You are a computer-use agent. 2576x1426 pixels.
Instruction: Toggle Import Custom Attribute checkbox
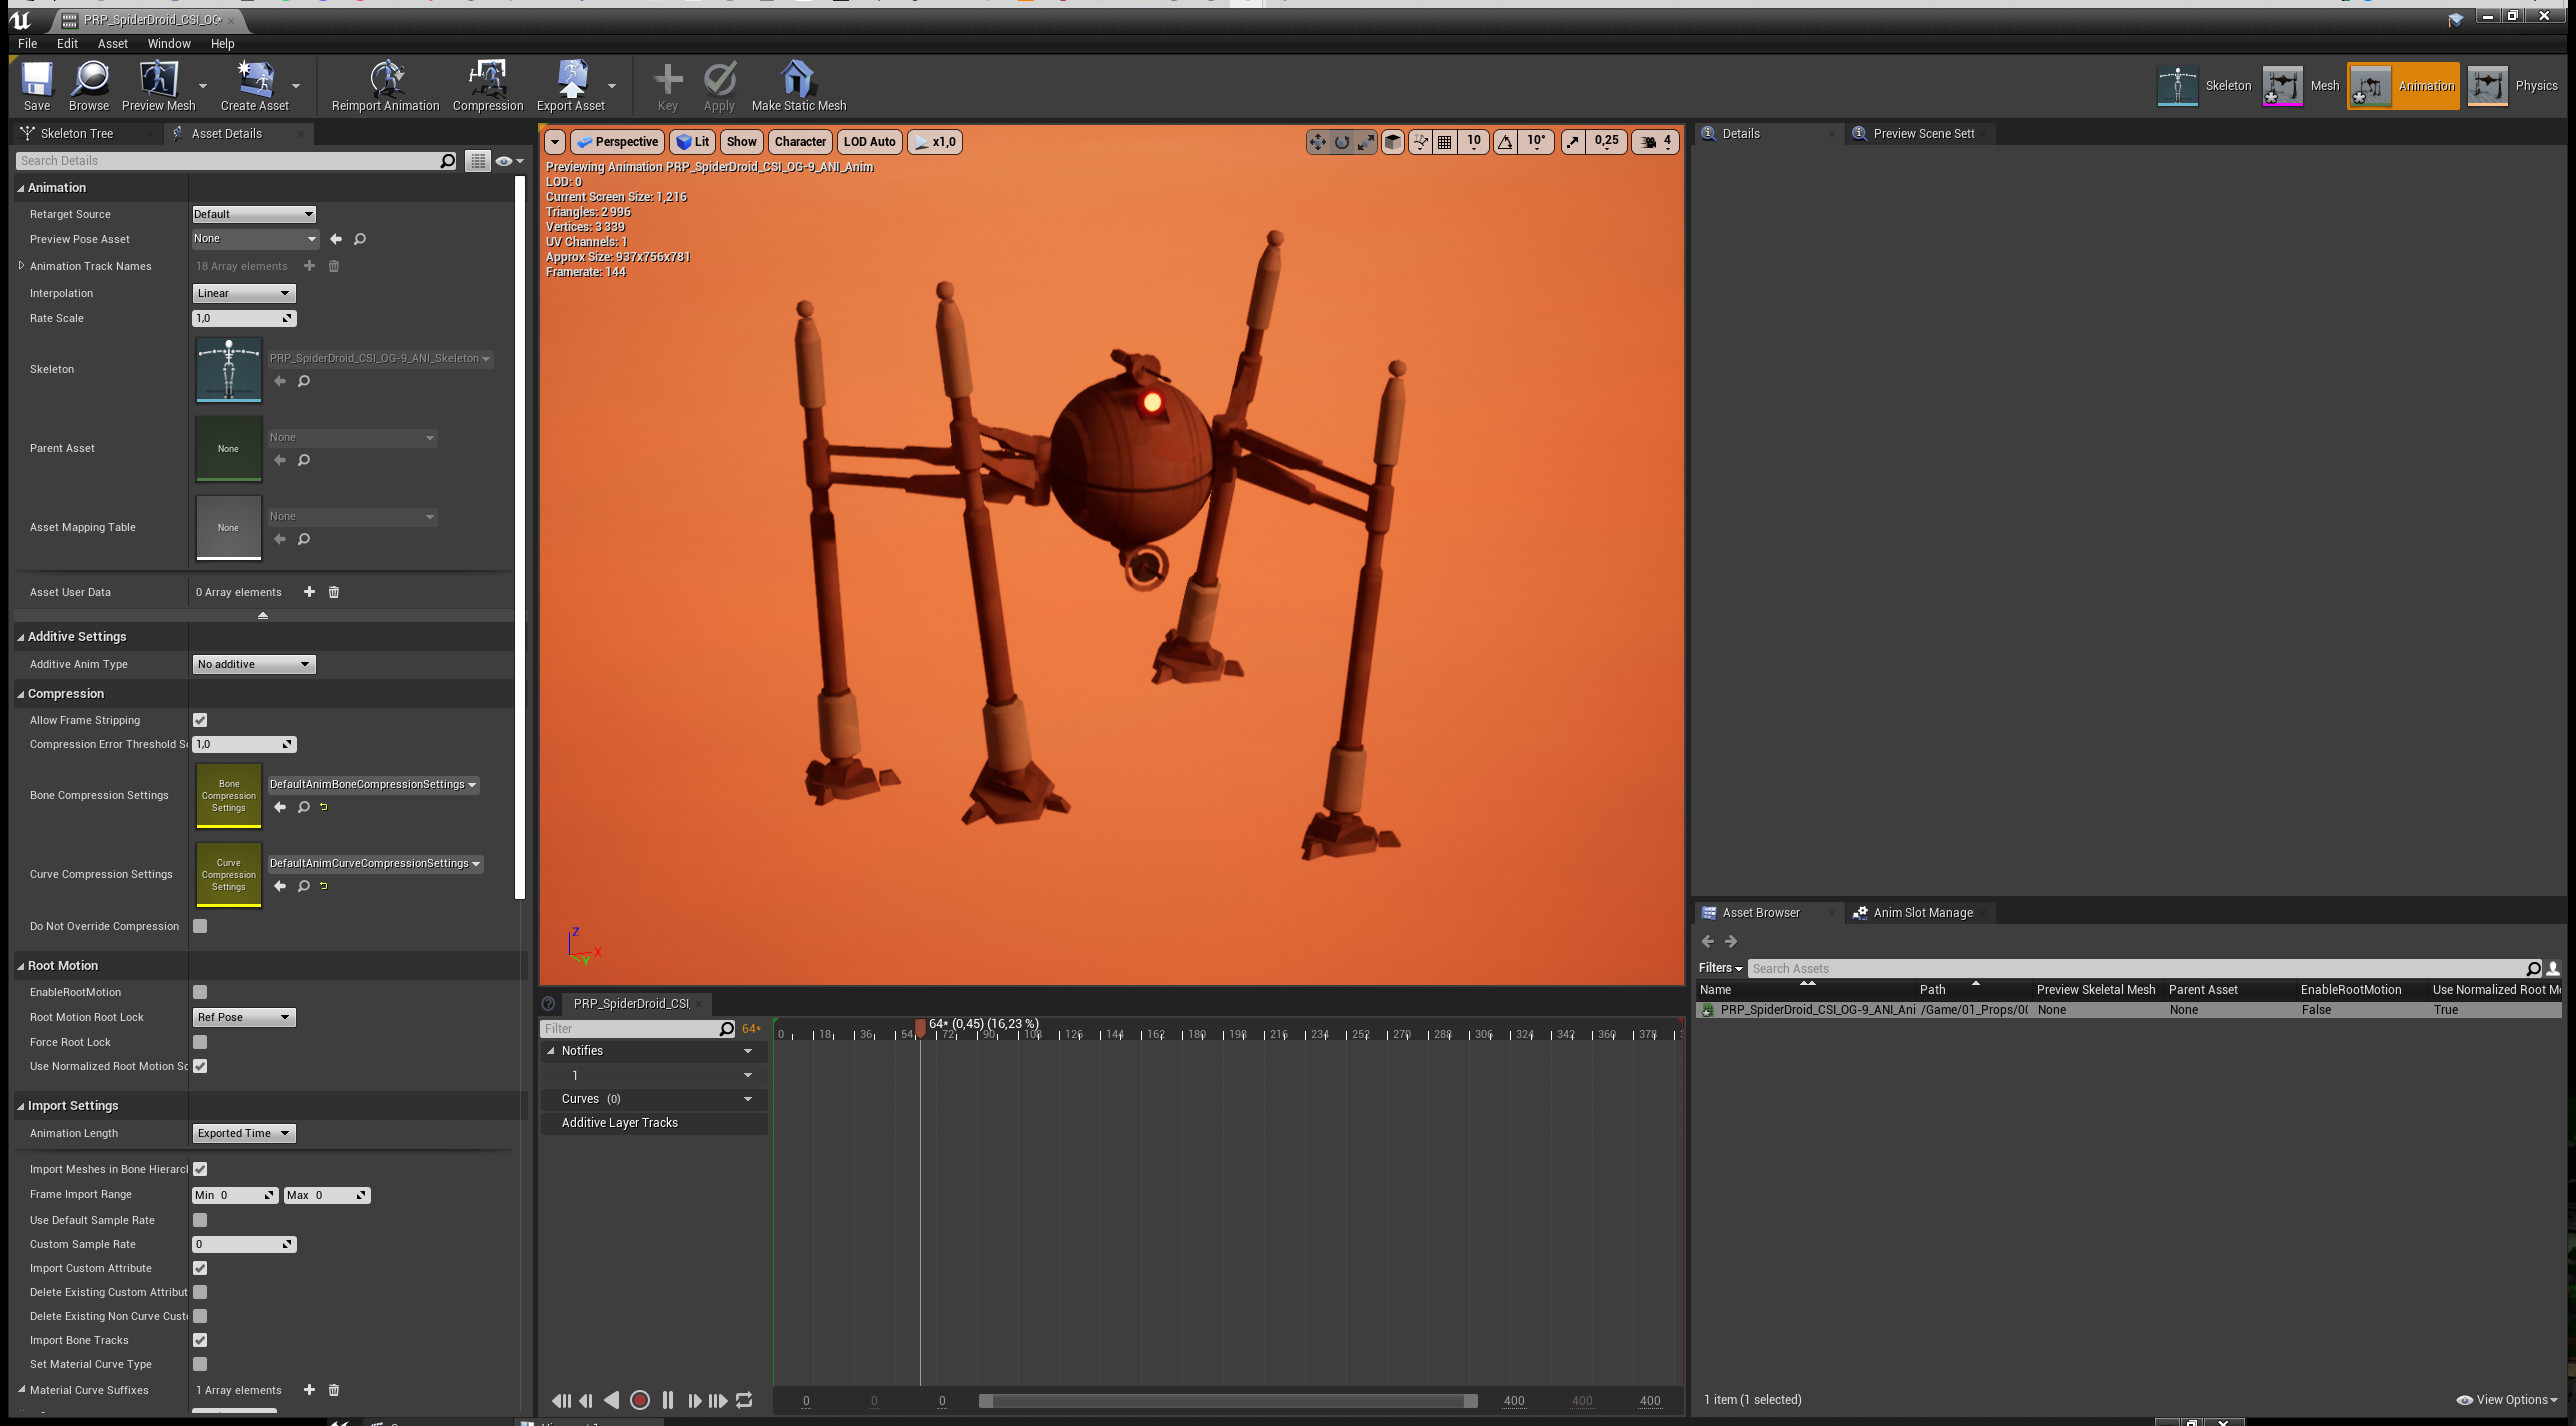coord(200,1268)
